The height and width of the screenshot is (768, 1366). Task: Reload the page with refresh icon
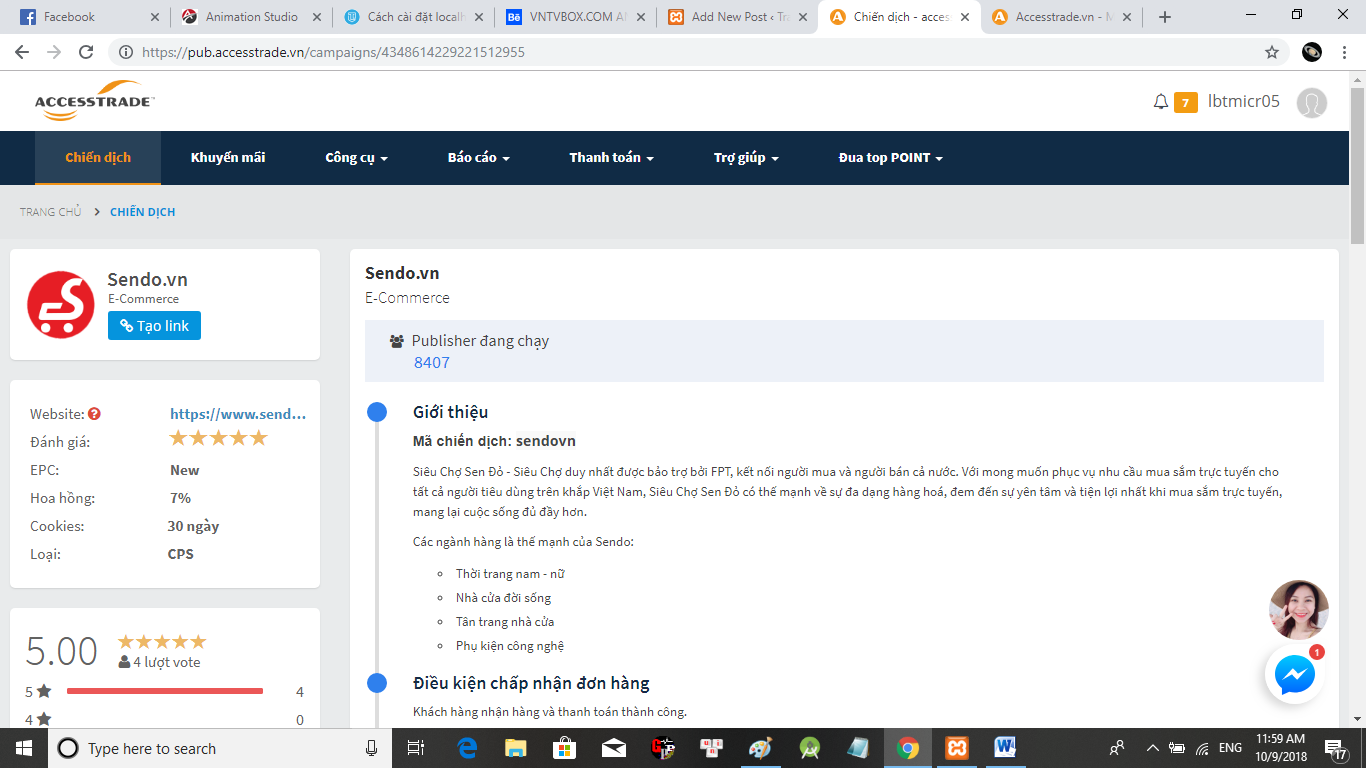click(86, 52)
